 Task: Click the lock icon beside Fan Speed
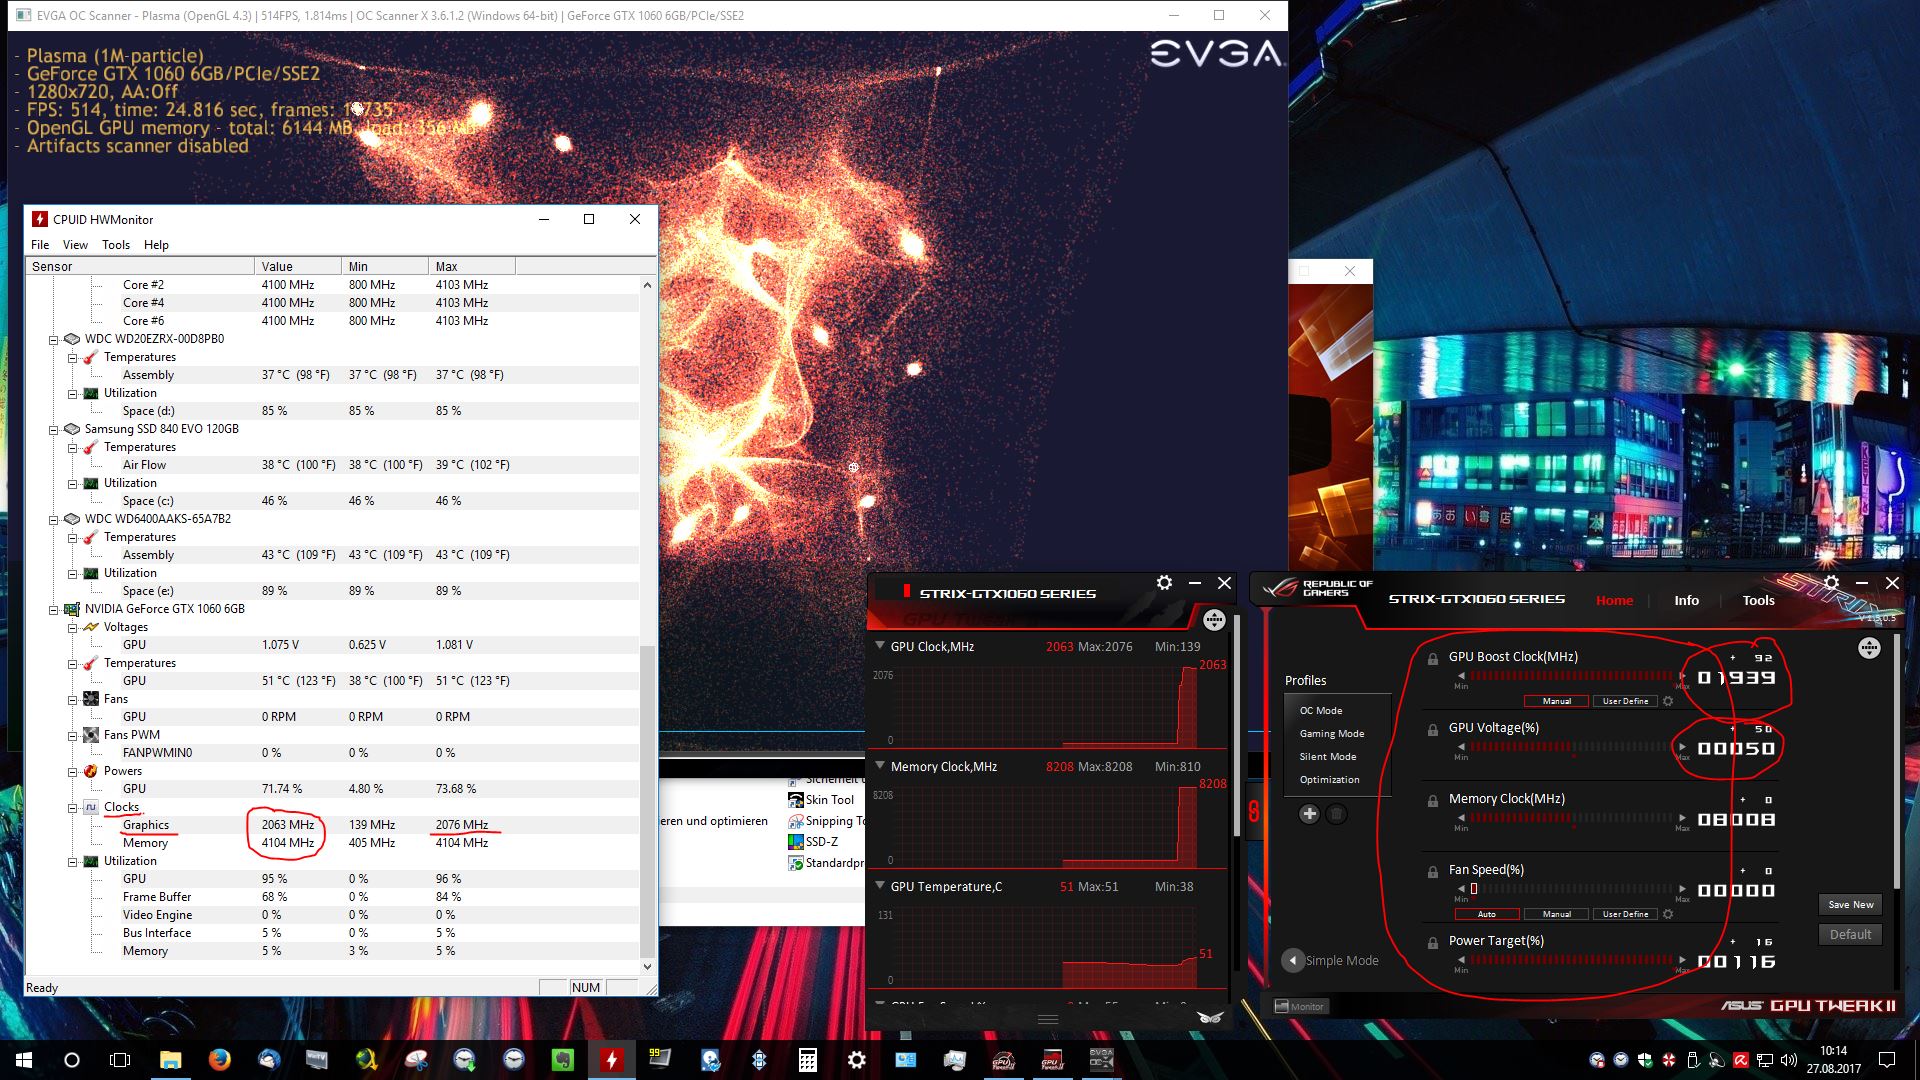tap(1433, 872)
